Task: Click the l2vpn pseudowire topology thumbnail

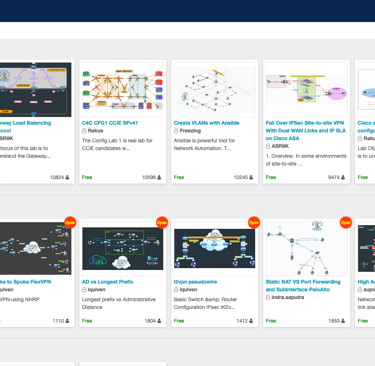Action: (214, 249)
